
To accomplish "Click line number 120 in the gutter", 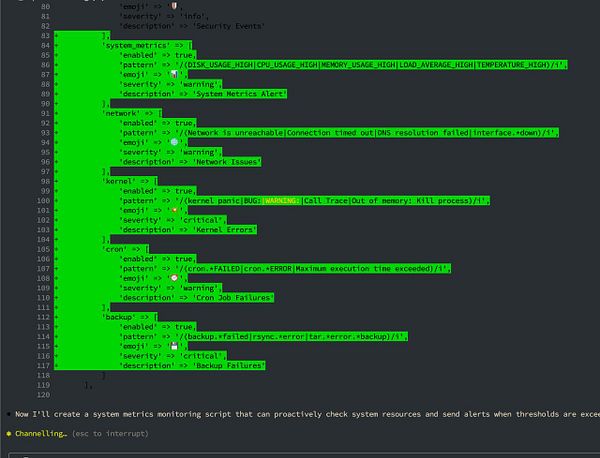I will coord(43,395).
